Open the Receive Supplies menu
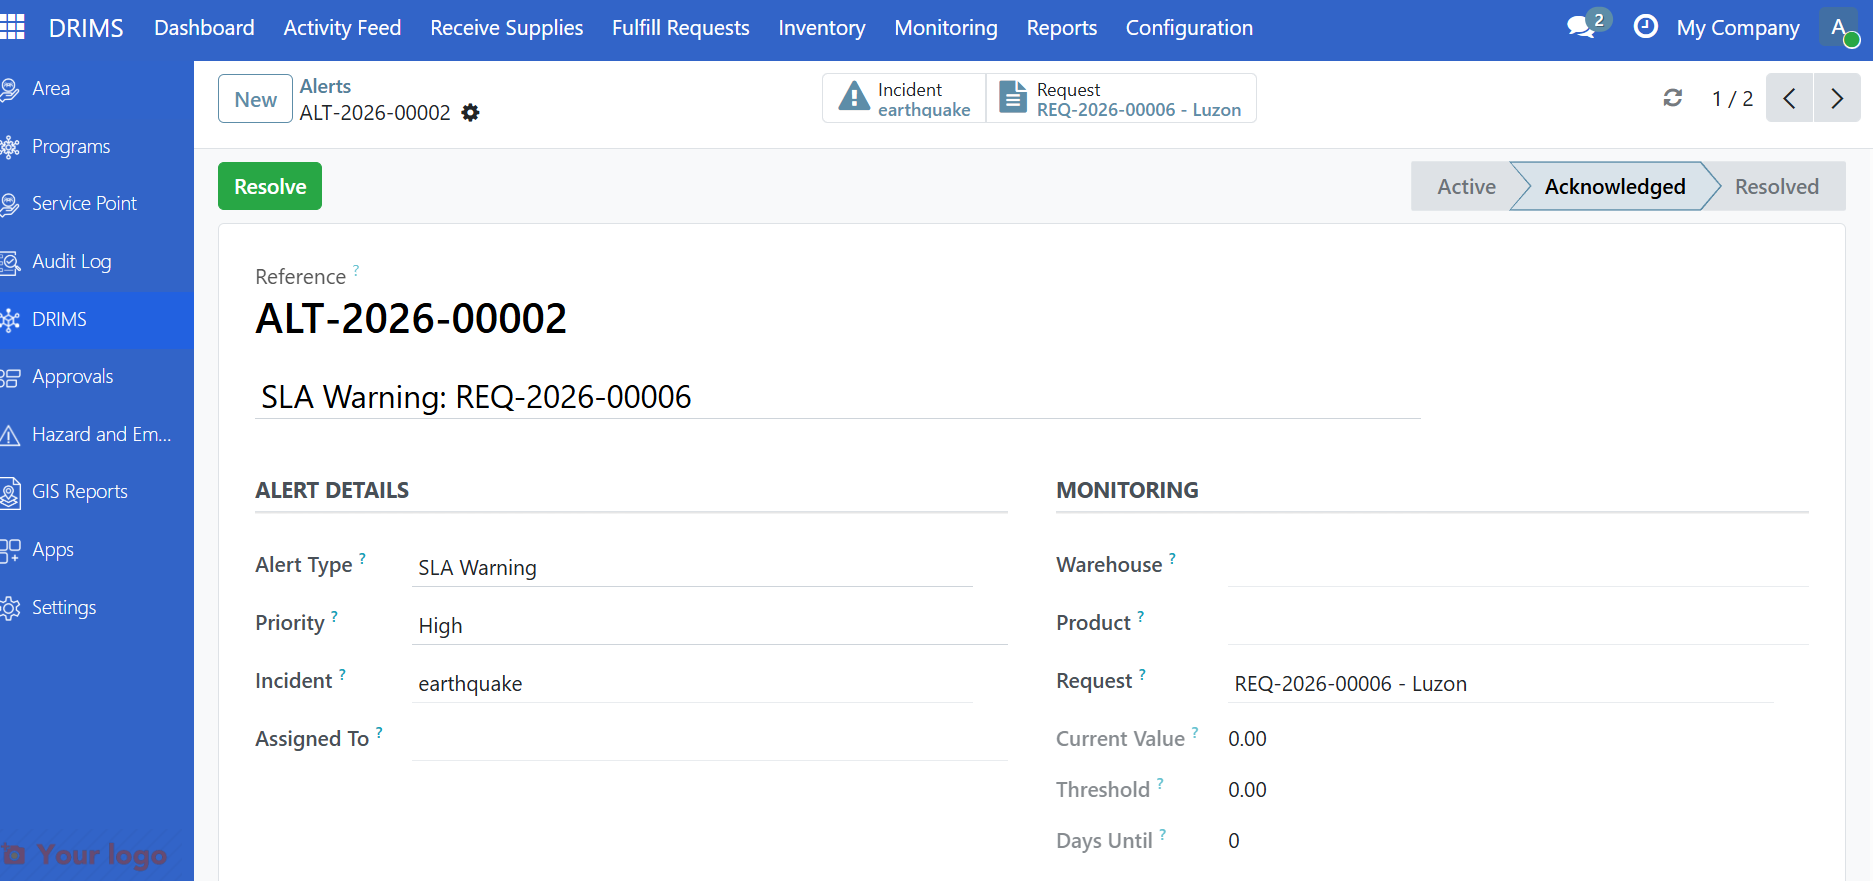This screenshot has height=881, width=1873. [x=507, y=28]
